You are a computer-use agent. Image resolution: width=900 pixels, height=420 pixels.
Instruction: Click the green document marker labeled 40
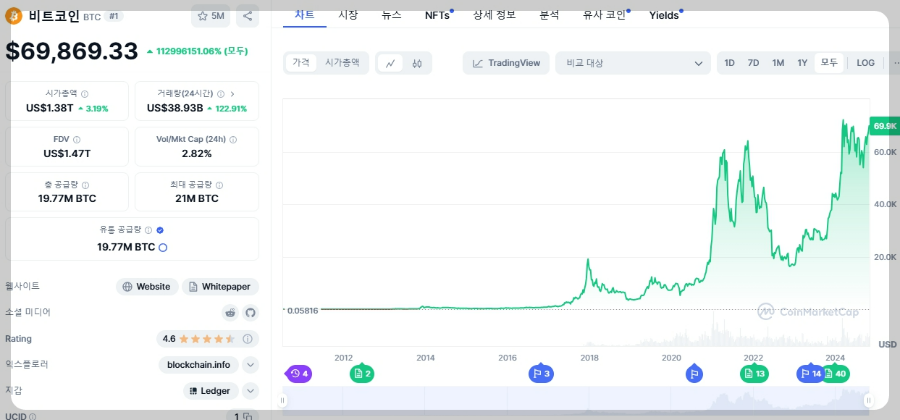[x=836, y=374]
